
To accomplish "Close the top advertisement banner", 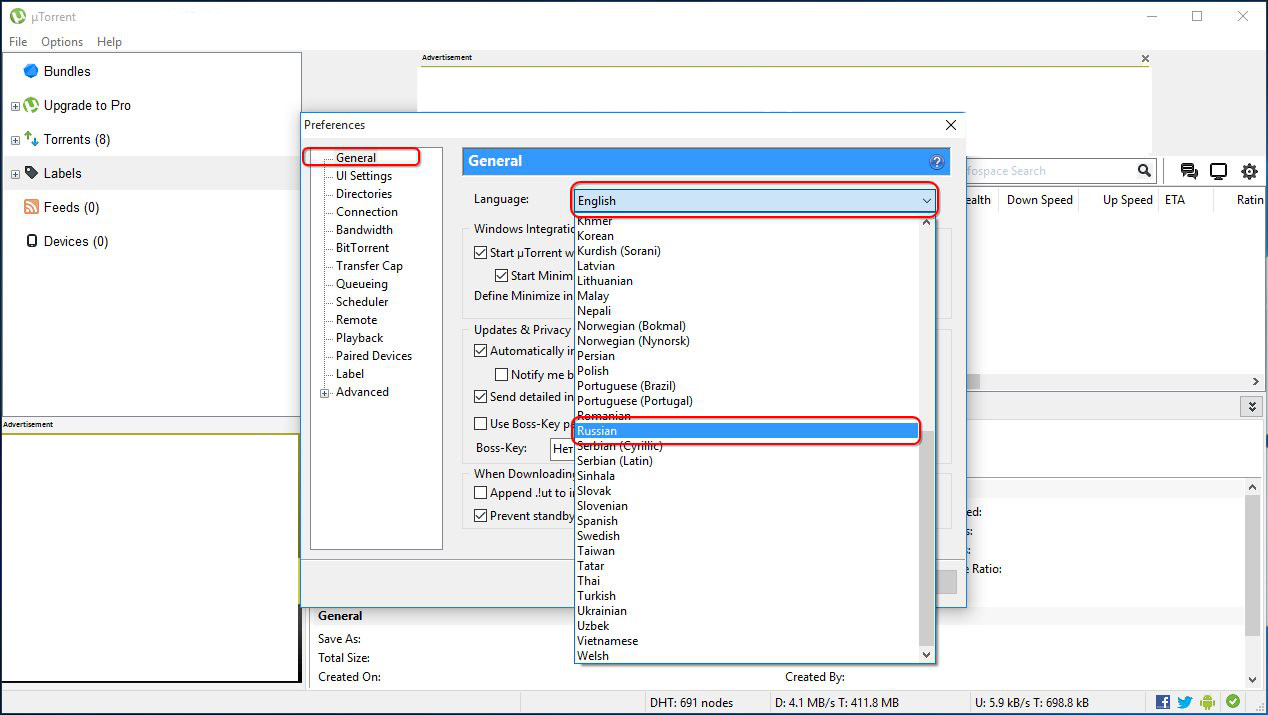I will point(1146,59).
